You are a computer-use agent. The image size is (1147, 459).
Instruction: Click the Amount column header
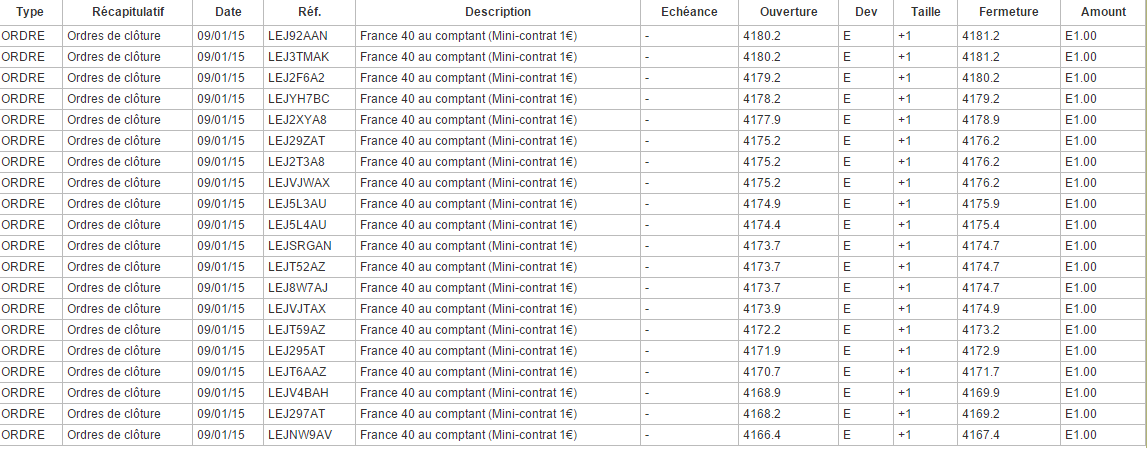(x=1103, y=12)
